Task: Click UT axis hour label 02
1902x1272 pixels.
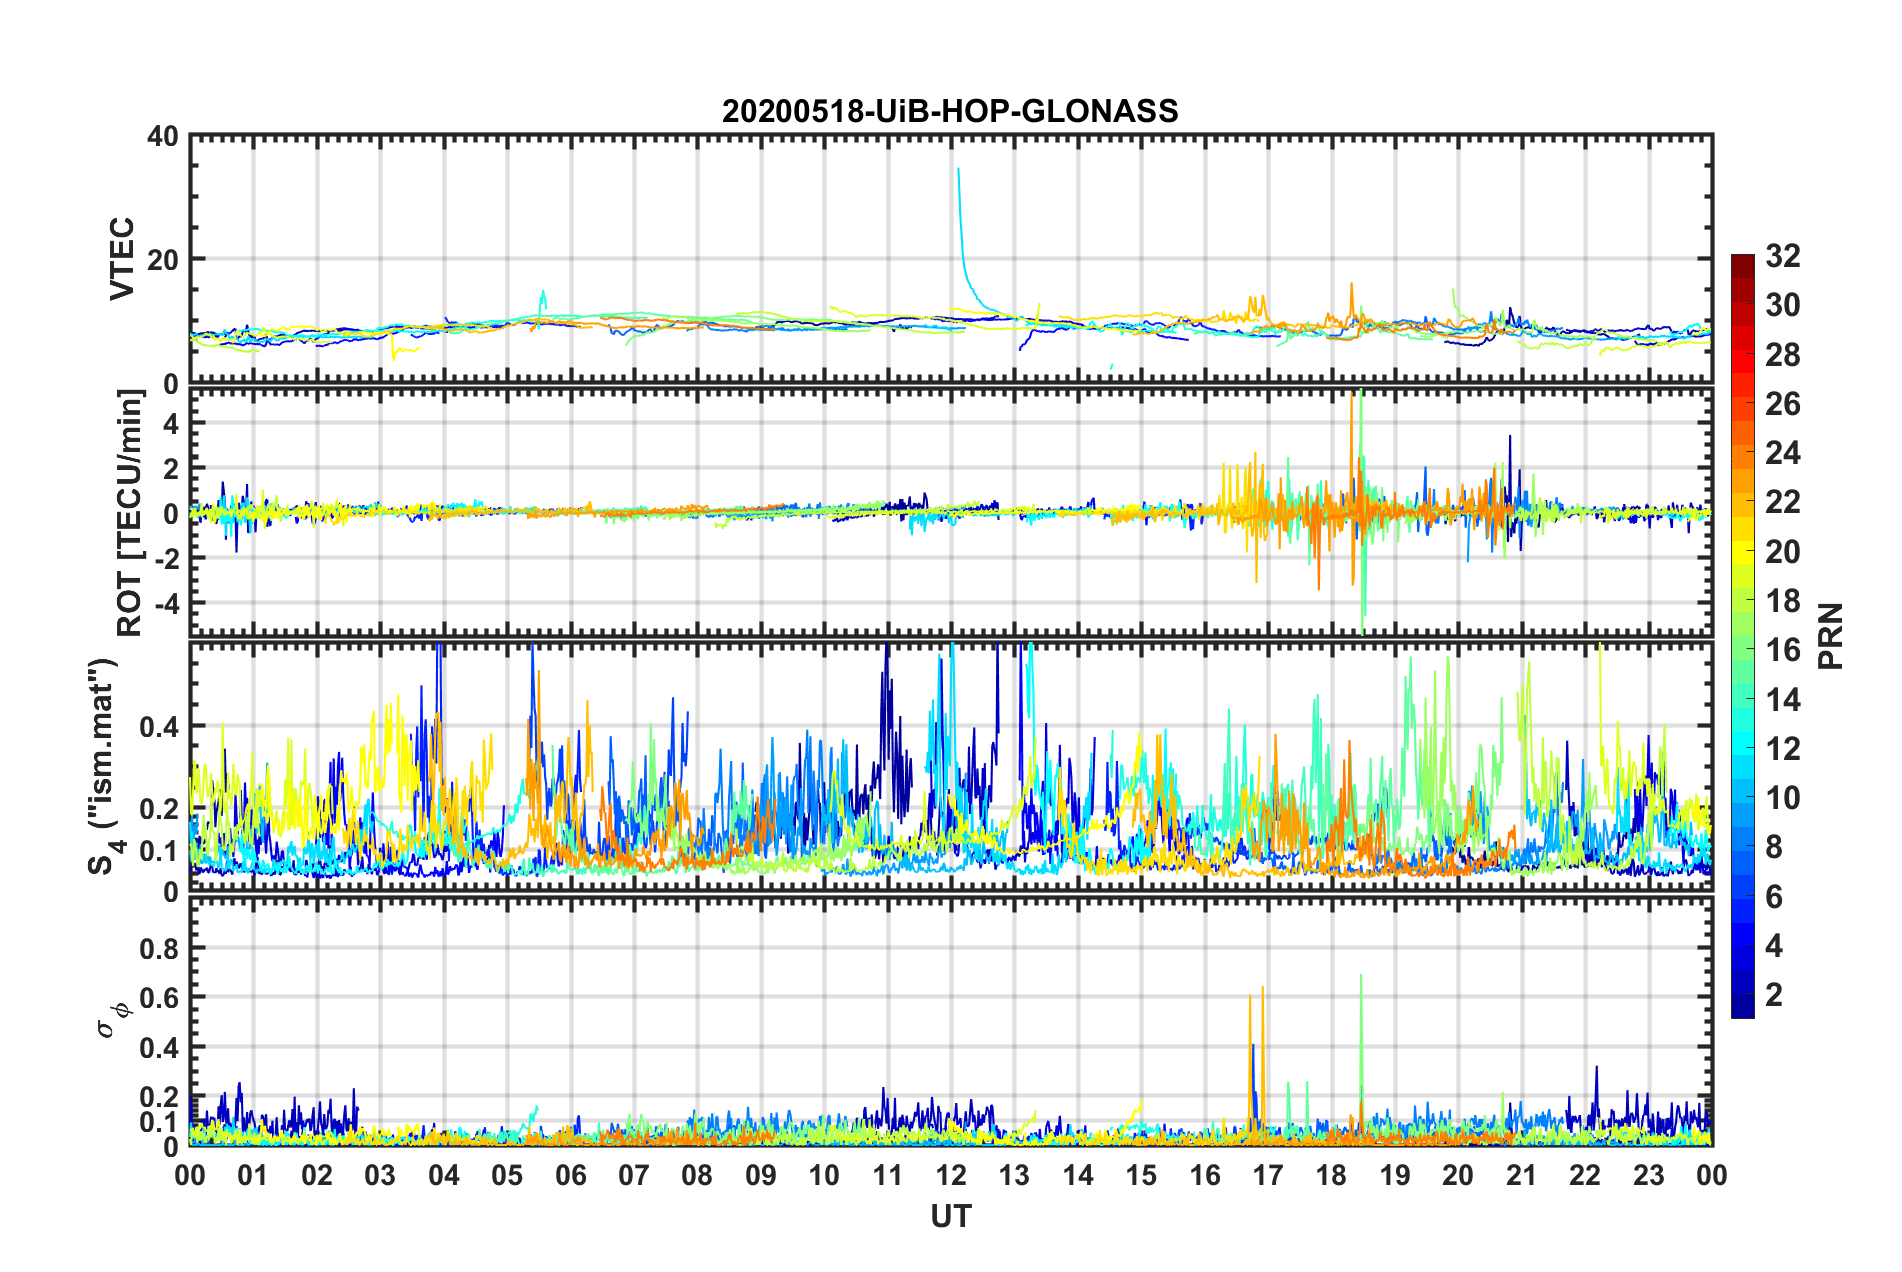Action: pos(317,1175)
